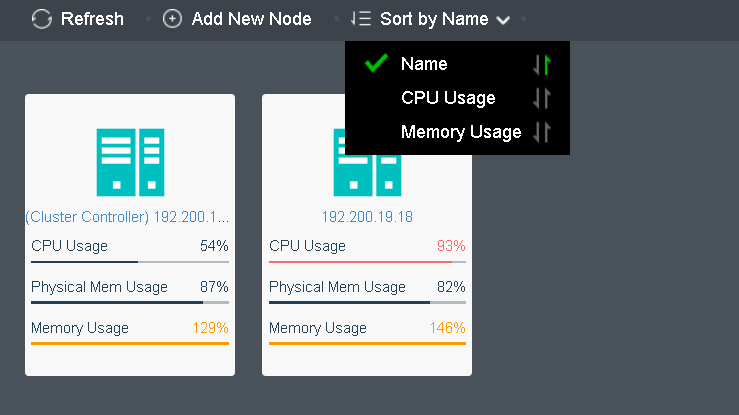
Task: Click the Cluster Controller server icon
Action: [130, 162]
